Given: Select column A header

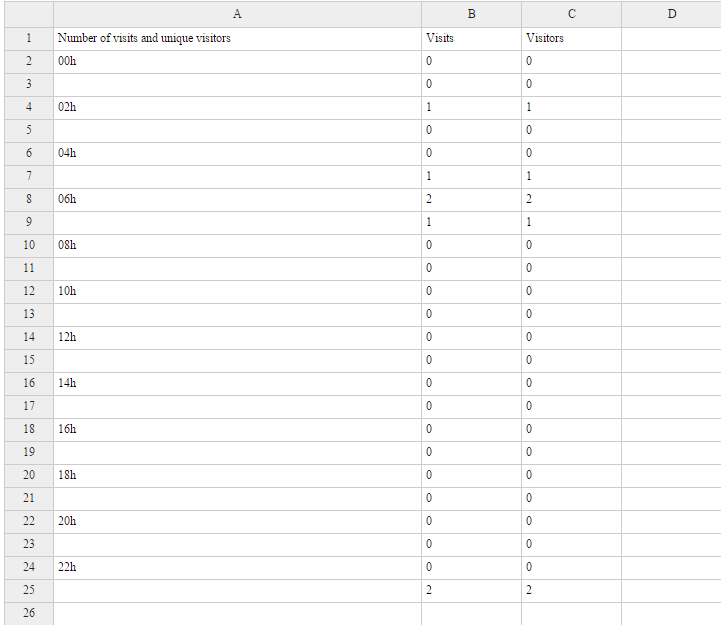Looking at the screenshot, I should click(x=237, y=14).
